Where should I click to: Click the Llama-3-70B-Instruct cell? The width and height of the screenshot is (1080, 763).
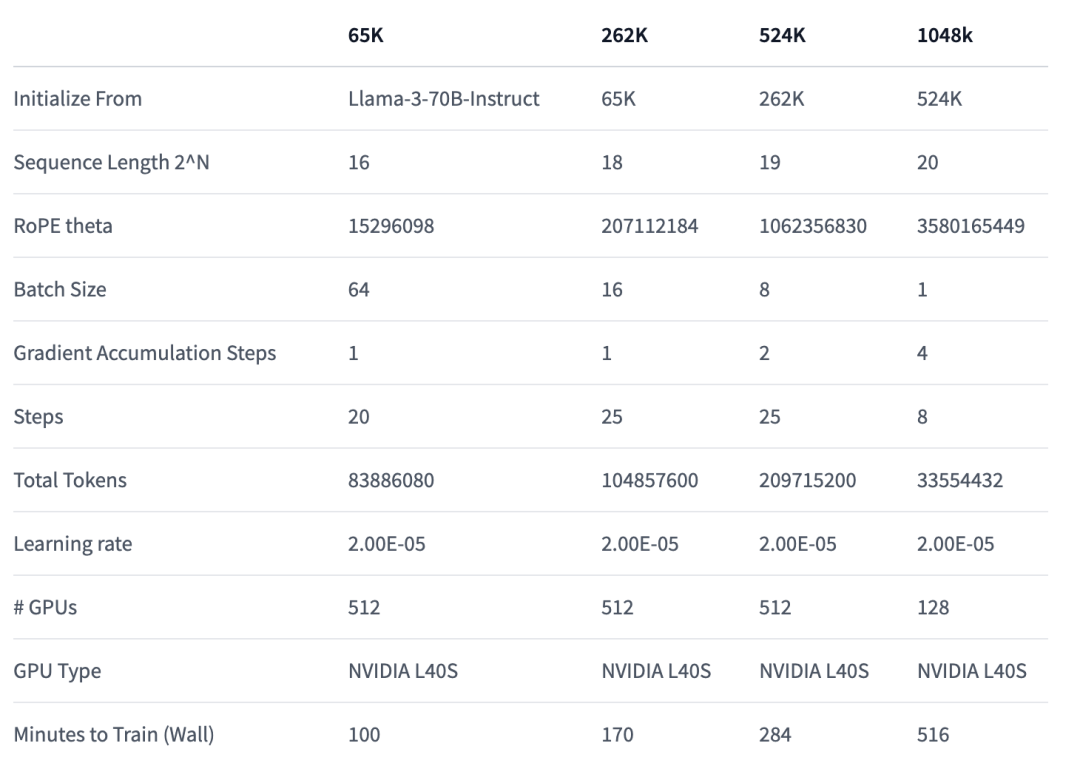[444, 99]
